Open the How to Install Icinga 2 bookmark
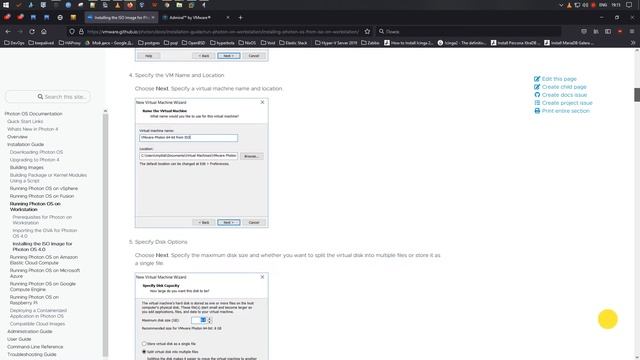Image resolution: width=640 pixels, height=360 pixels. coord(409,42)
